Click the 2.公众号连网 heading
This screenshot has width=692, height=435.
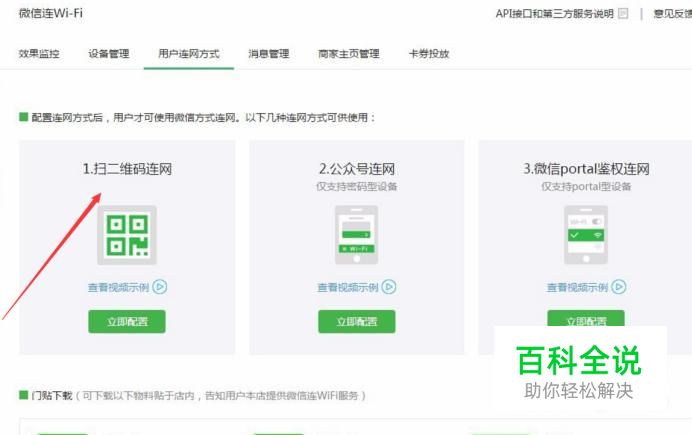(357, 169)
